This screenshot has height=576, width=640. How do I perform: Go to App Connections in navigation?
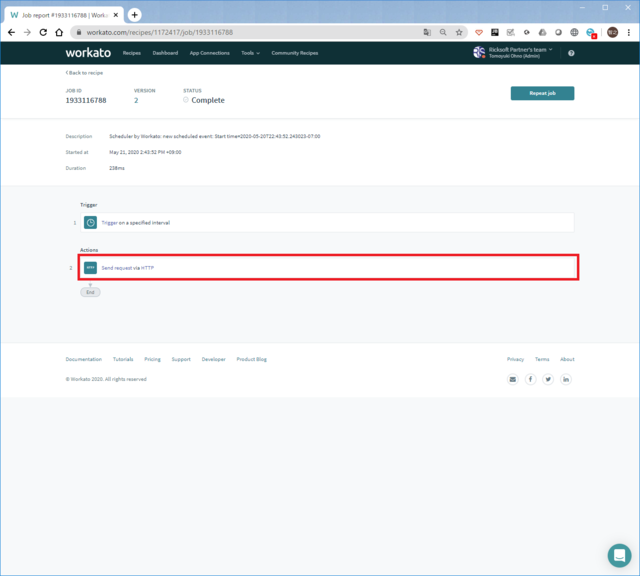point(209,53)
